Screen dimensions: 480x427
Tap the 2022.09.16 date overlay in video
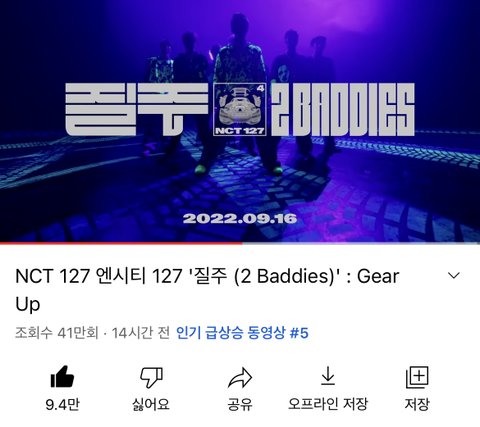(240, 219)
